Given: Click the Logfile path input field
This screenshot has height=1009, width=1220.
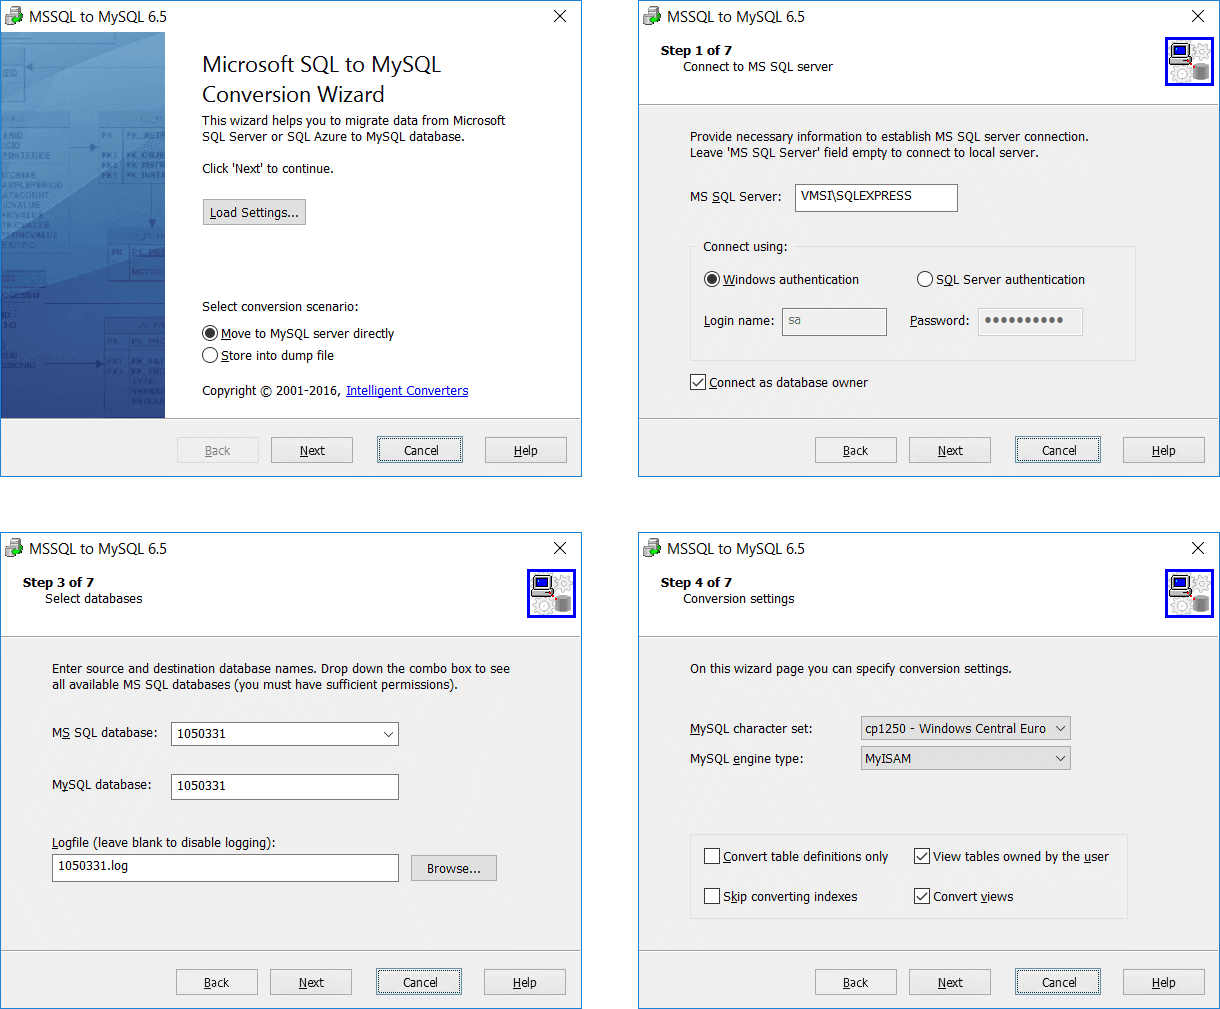Looking at the screenshot, I should click(225, 868).
